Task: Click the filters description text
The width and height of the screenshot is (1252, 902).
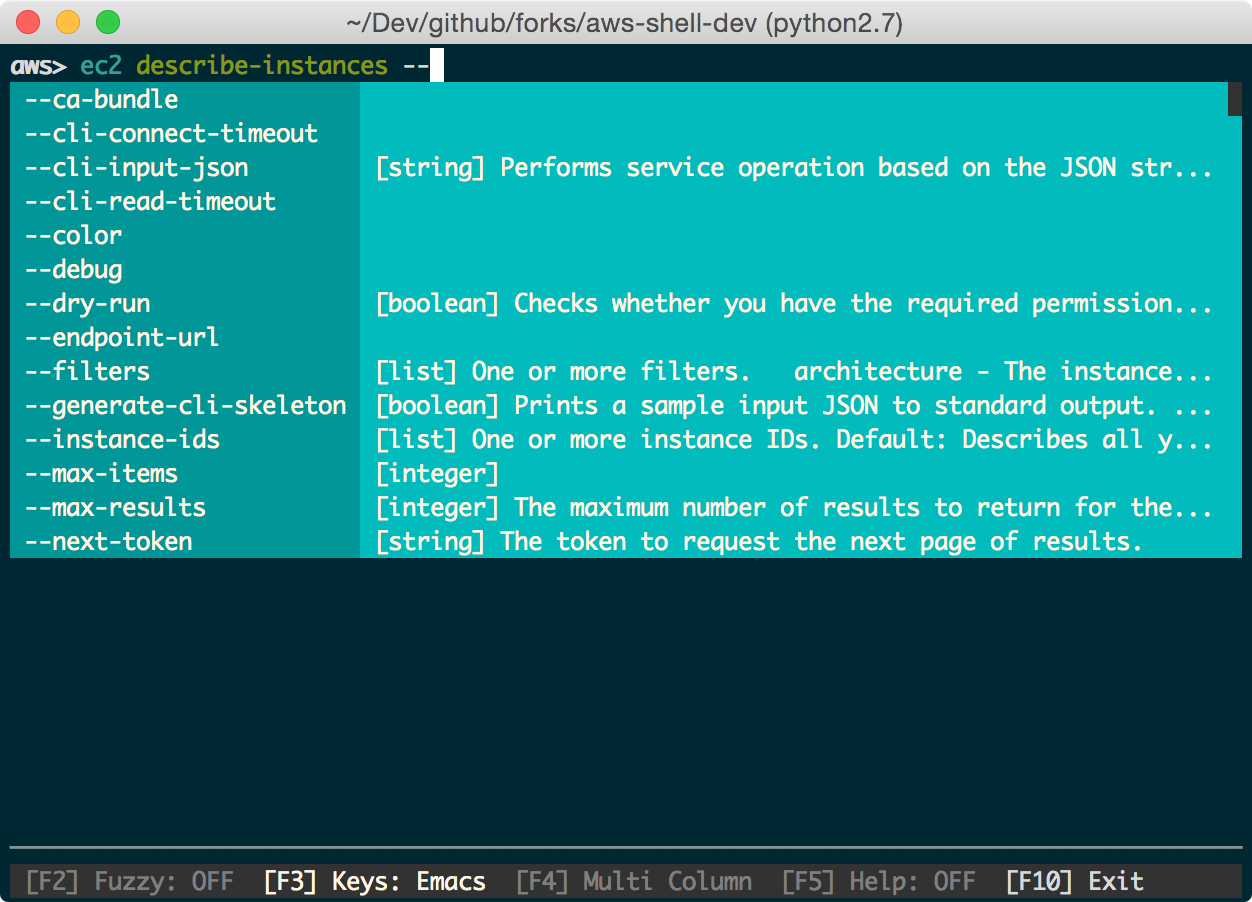Action: click(794, 371)
